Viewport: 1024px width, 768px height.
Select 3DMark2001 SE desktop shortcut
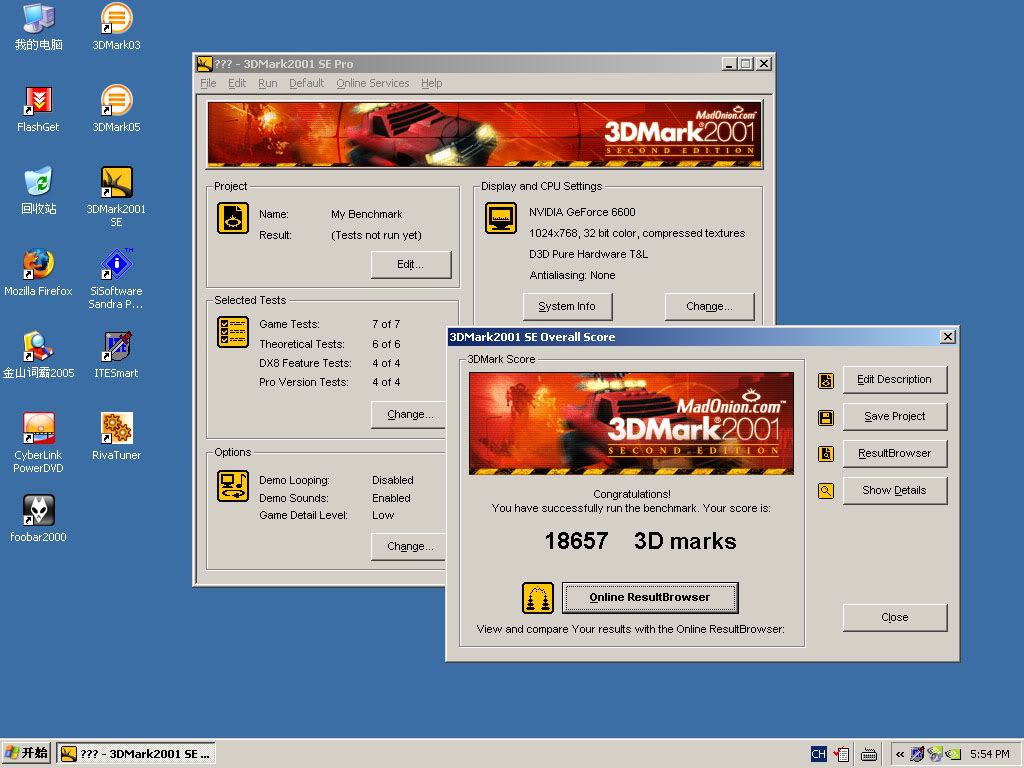point(116,196)
